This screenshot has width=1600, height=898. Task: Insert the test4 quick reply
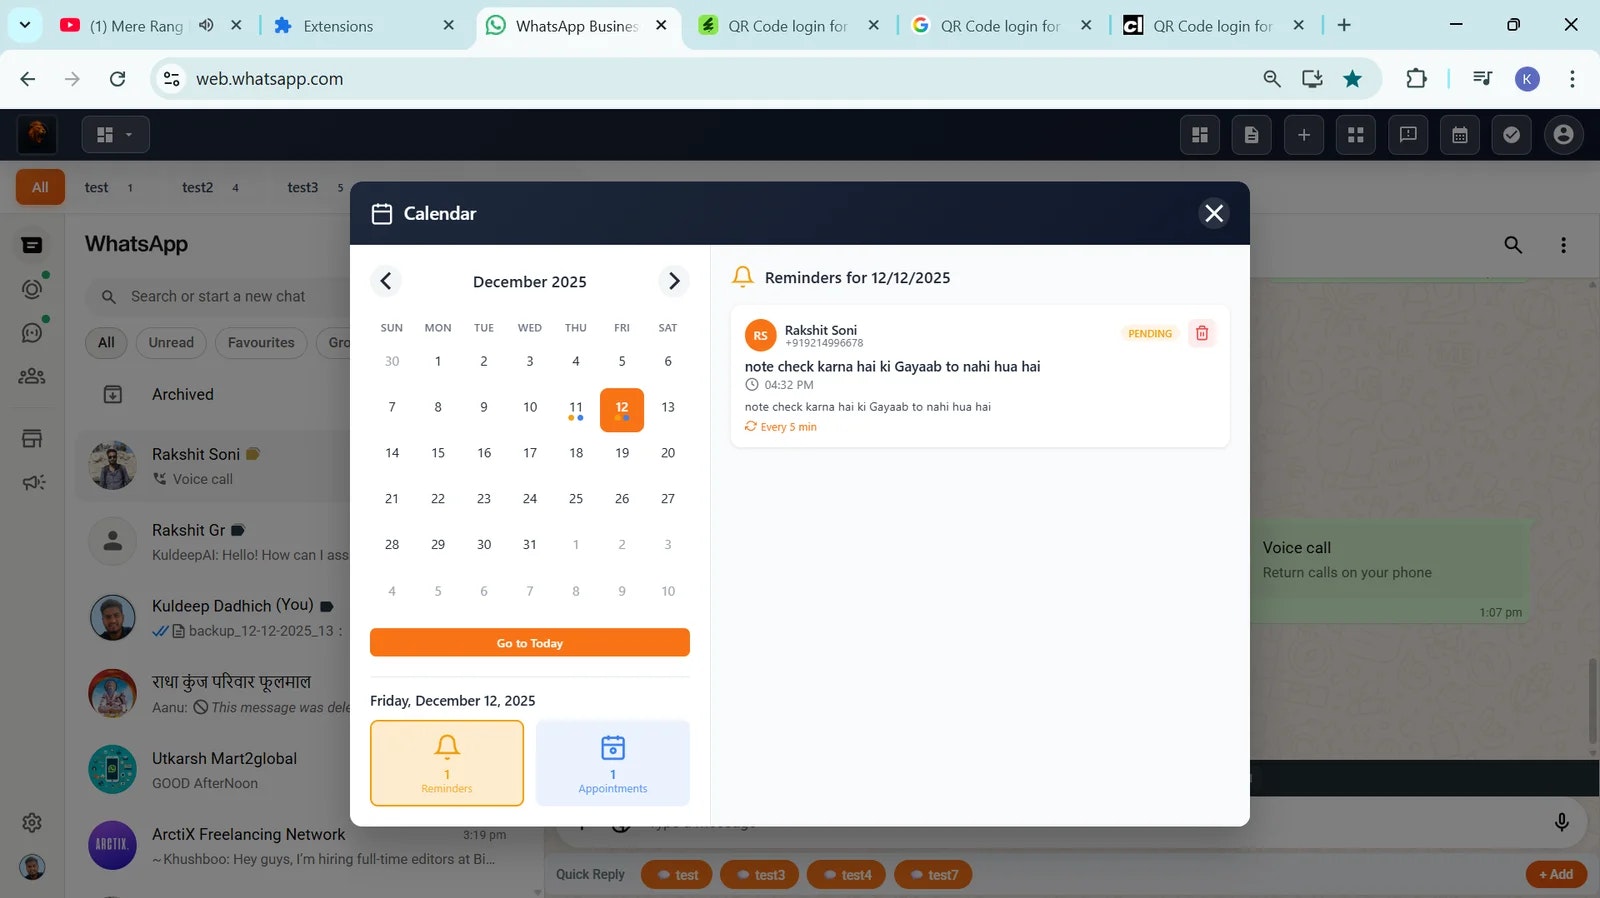[846, 875]
